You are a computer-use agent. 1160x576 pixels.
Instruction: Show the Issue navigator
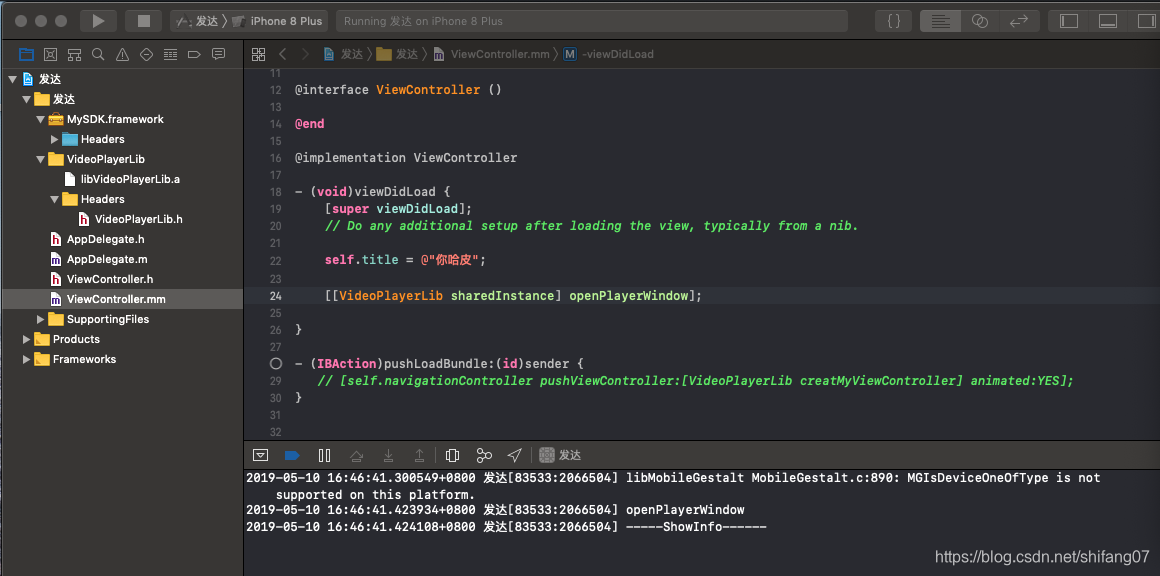pos(122,54)
